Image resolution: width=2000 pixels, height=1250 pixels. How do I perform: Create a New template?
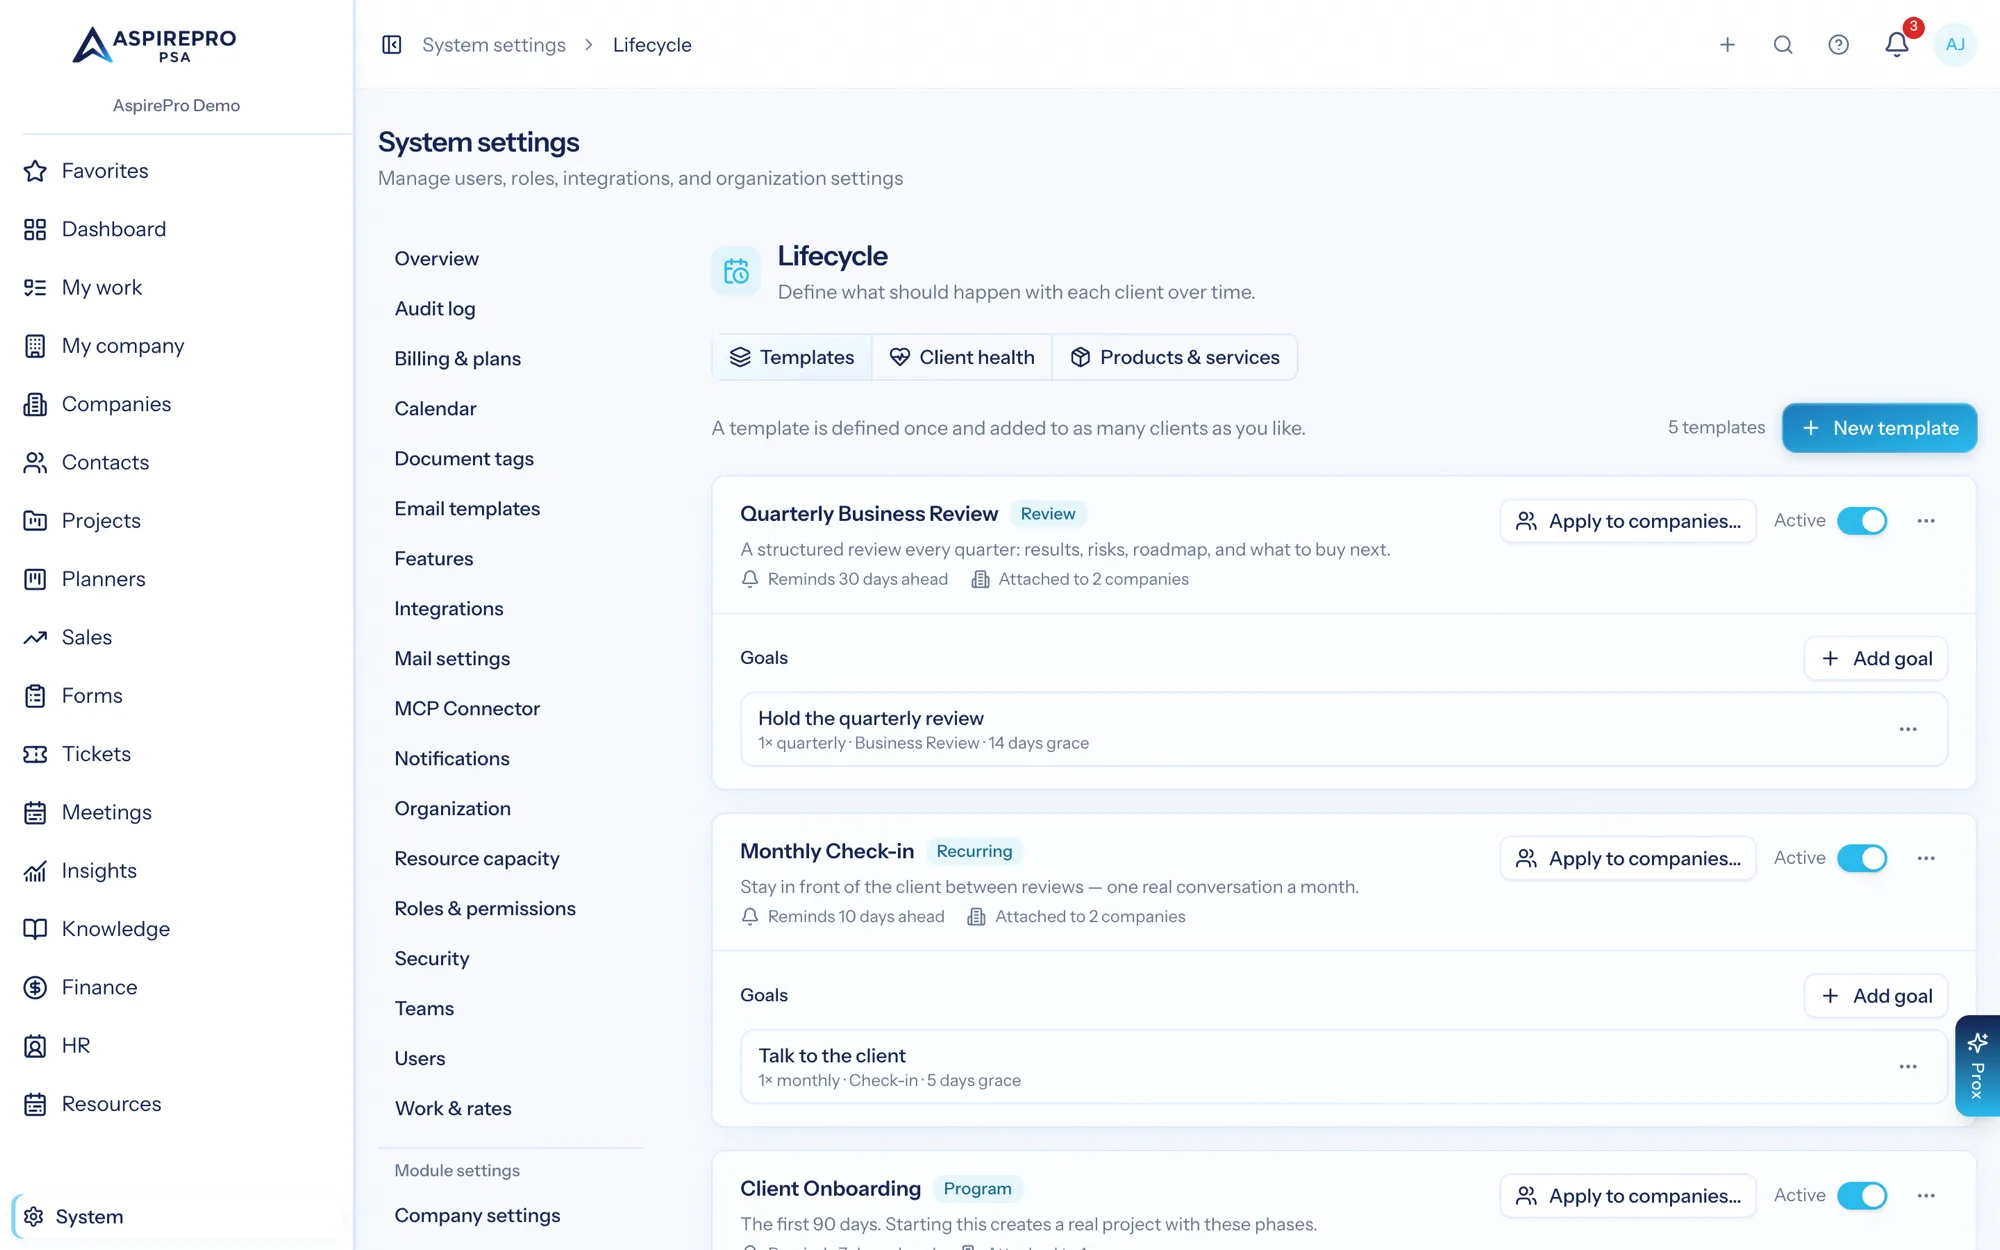[x=1879, y=428]
